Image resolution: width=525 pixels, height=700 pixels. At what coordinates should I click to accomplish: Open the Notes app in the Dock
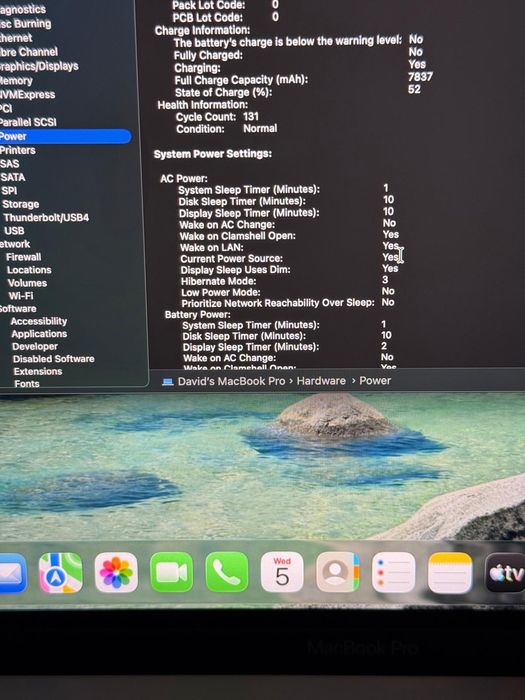450,573
